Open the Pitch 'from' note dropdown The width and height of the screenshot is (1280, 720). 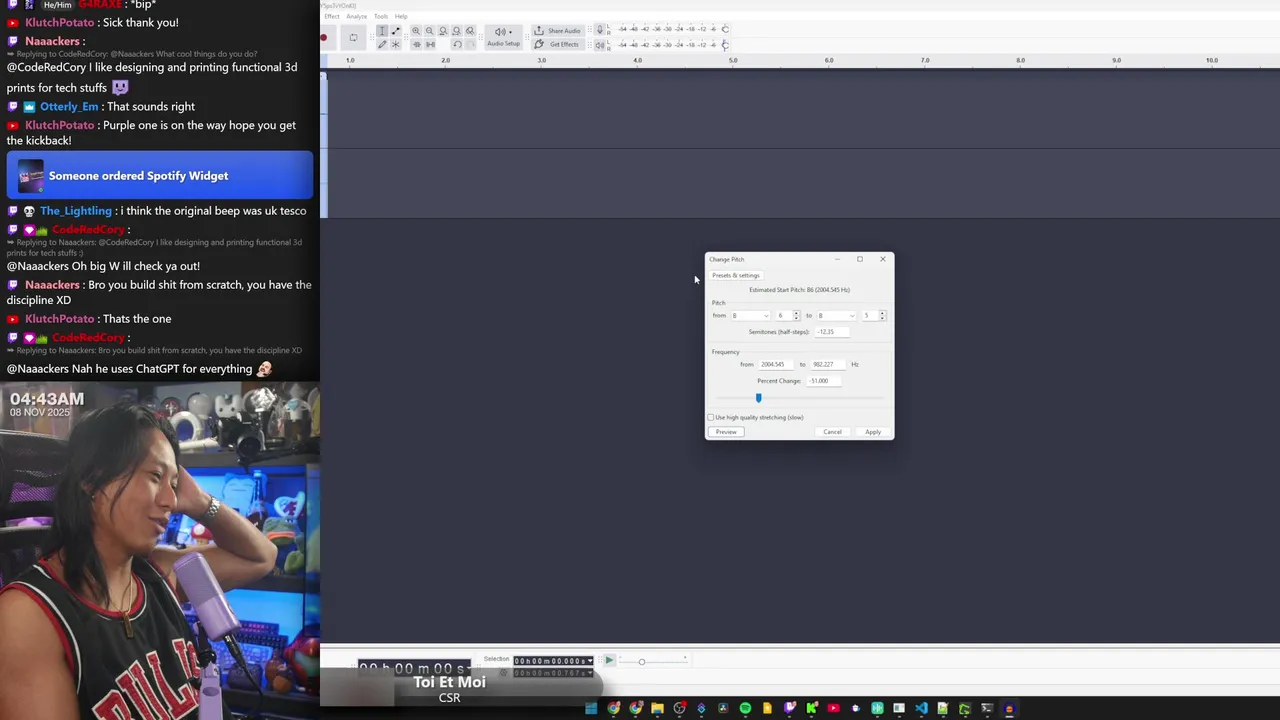(750, 316)
